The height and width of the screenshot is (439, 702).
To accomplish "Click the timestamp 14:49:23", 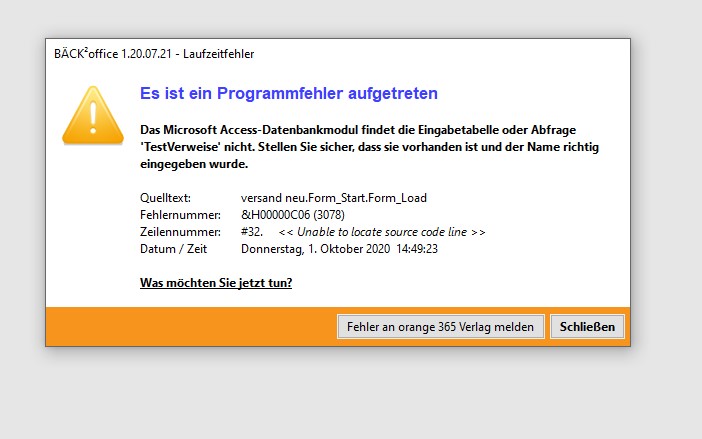I will coord(416,249).
